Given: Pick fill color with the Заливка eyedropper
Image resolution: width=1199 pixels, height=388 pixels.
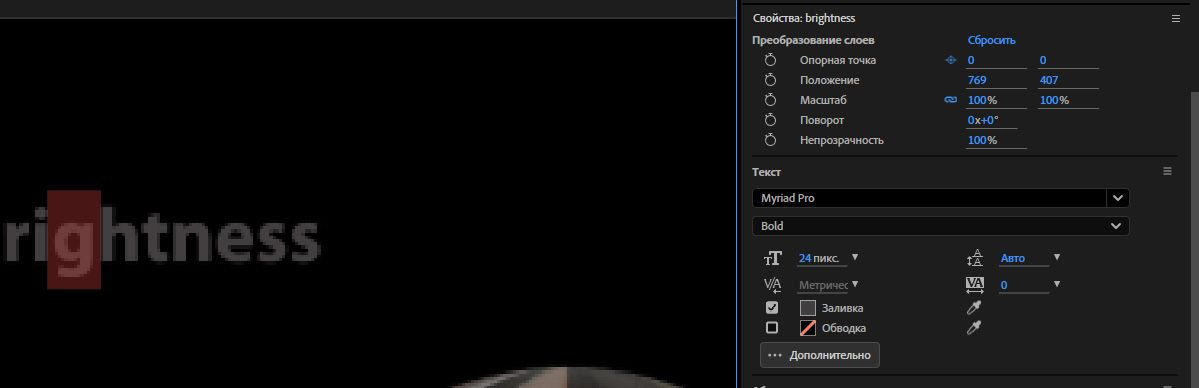Looking at the screenshot, I should (x=974, y=308).
